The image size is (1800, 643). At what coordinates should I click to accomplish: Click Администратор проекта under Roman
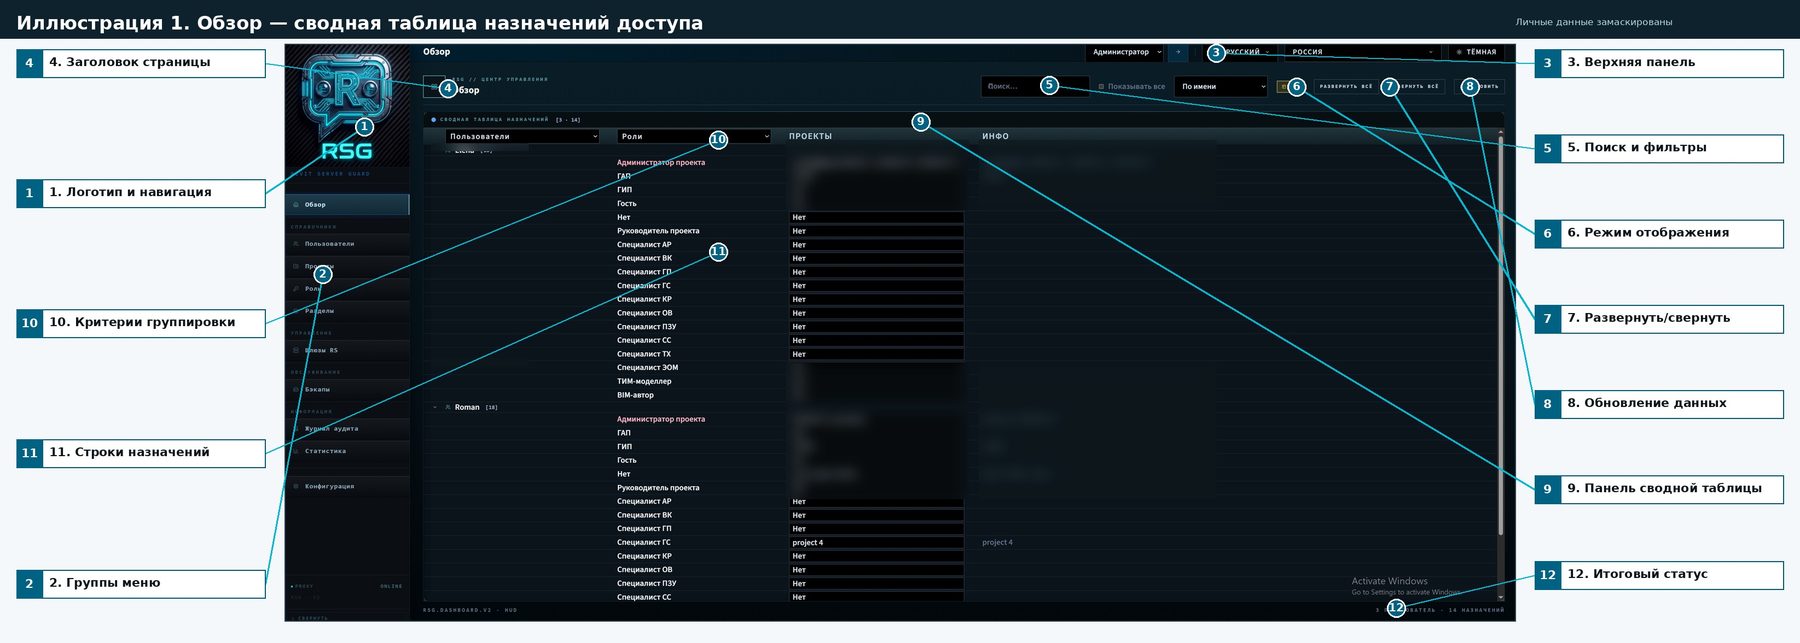[x=661, y=419]
